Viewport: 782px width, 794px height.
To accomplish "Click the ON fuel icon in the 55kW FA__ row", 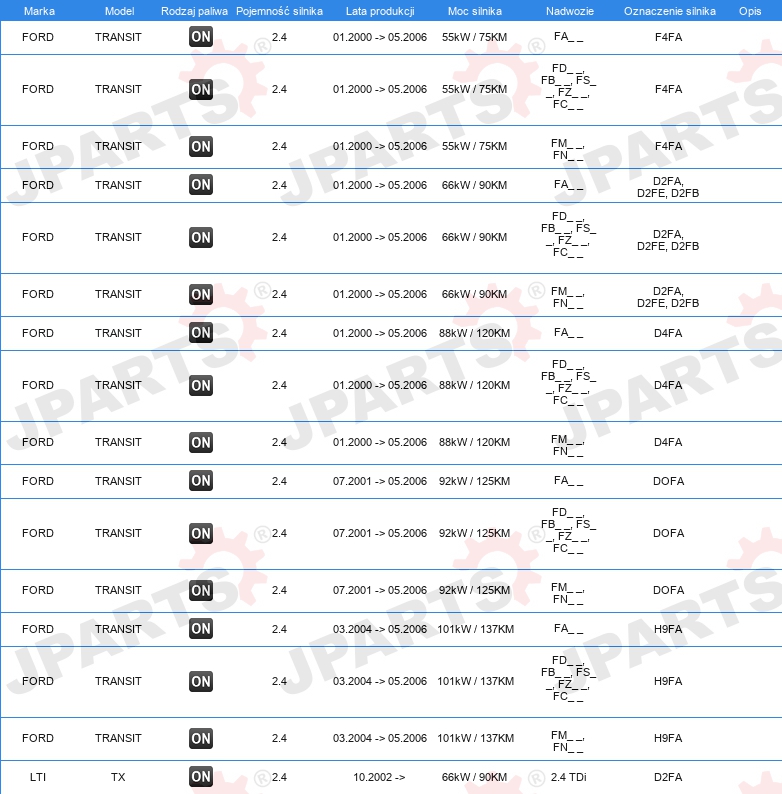I will pos(201,36).
